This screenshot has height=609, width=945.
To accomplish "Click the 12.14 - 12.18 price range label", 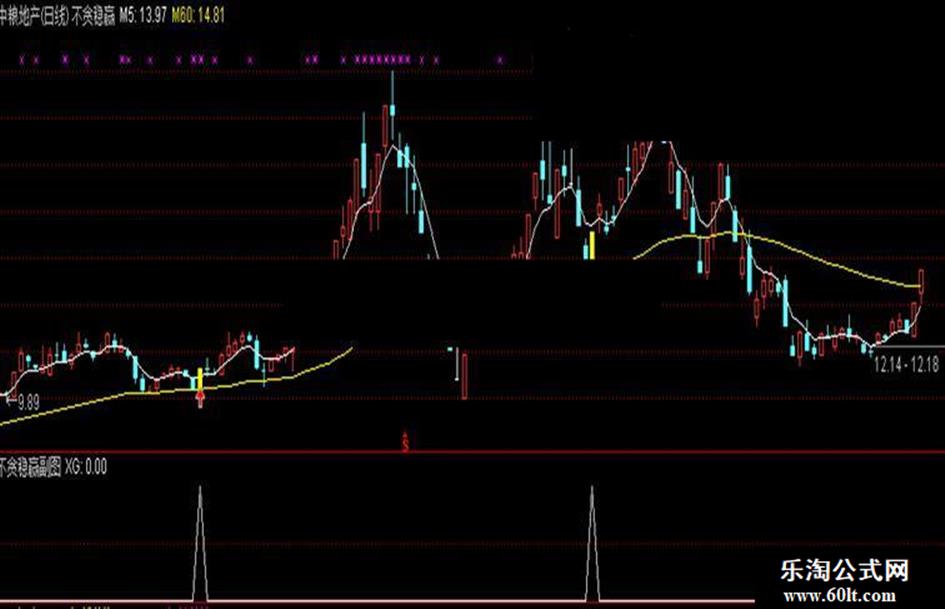I will [906, 364].
